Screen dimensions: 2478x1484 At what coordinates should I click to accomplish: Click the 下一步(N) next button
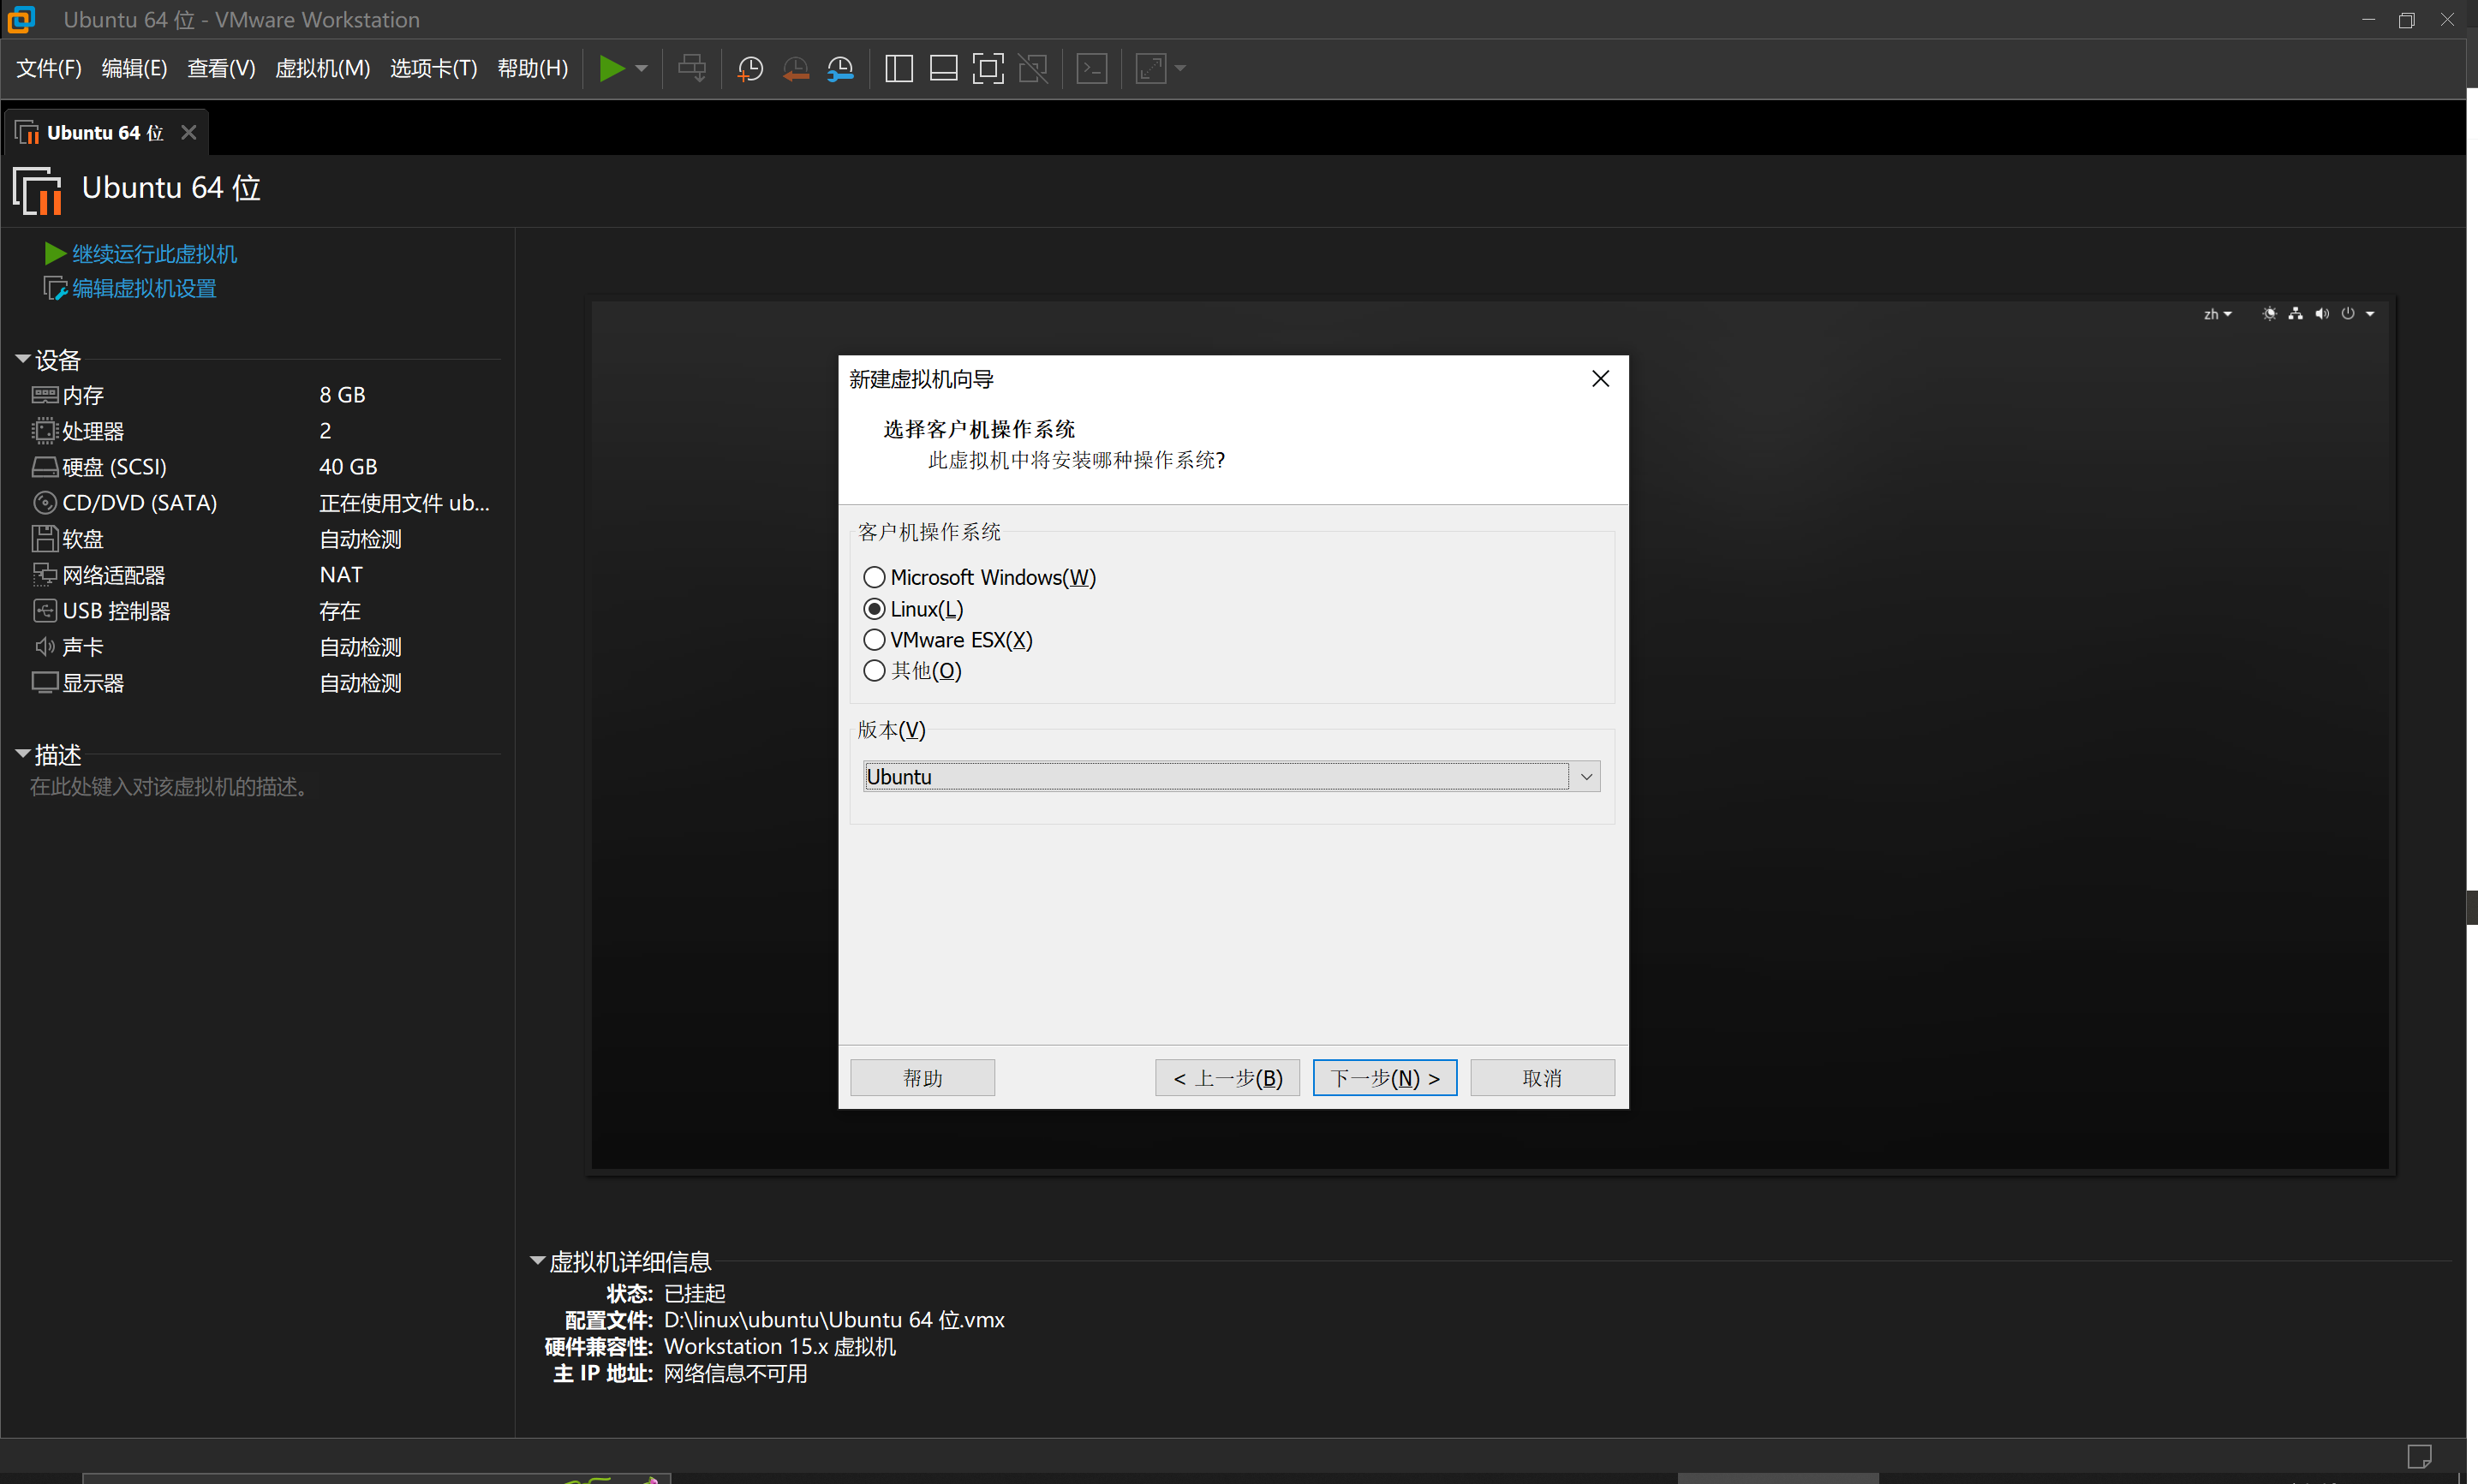tap(1384, 1078)
